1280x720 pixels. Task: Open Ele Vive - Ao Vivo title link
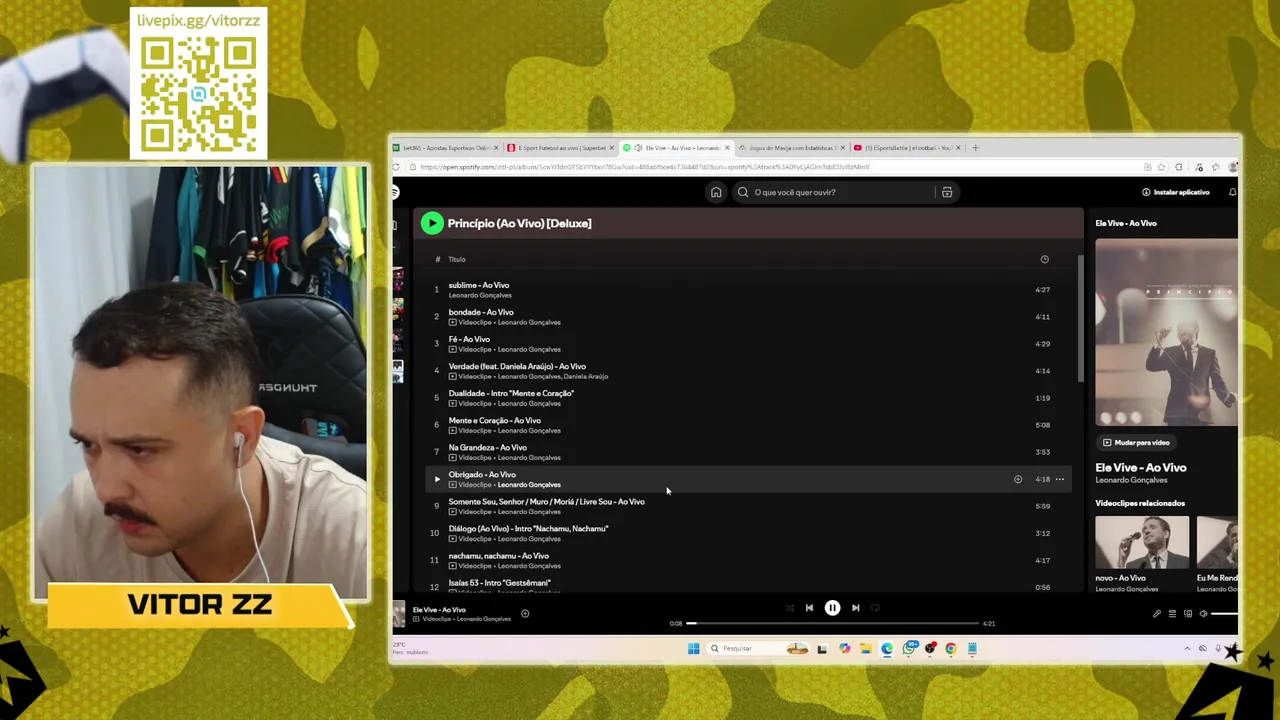1141,467
